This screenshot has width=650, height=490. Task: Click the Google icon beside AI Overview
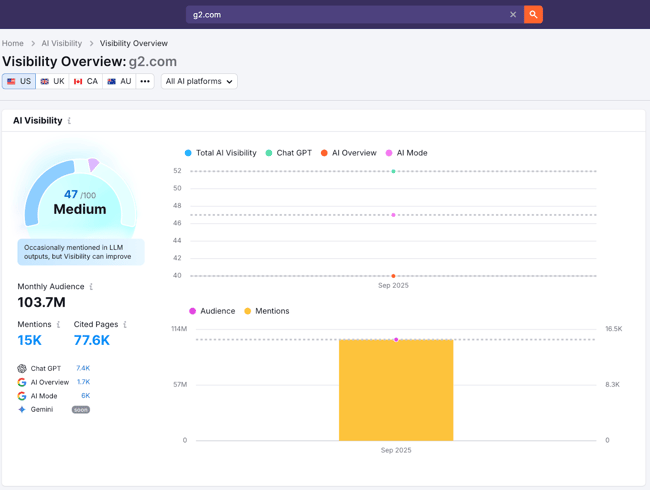[x=22, y=382]
